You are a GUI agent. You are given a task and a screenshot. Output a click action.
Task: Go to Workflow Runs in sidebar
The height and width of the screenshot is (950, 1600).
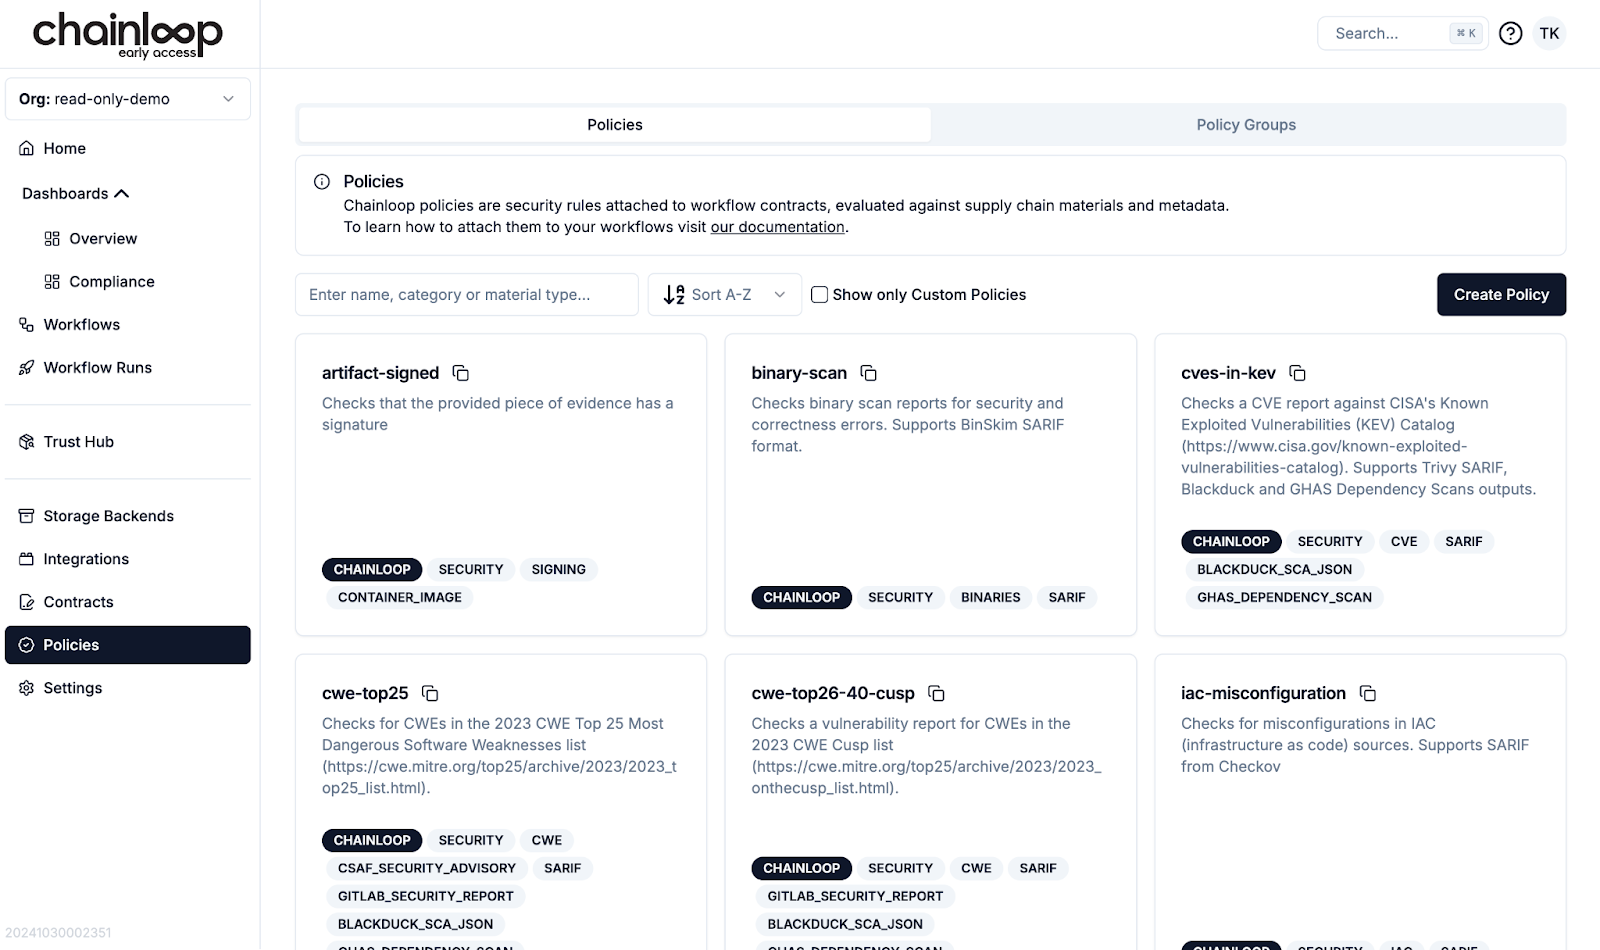[97, 367]
